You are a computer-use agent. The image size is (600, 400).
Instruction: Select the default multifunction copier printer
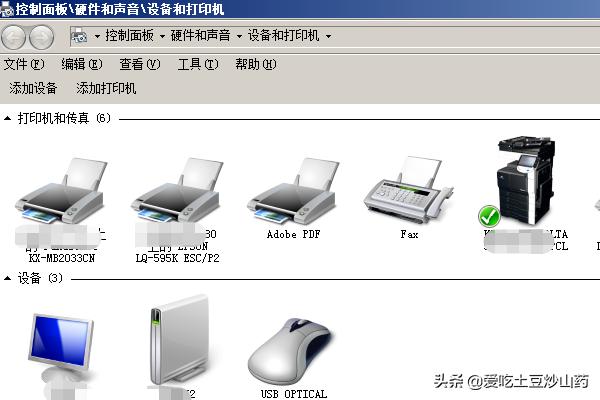click(525, 181)
